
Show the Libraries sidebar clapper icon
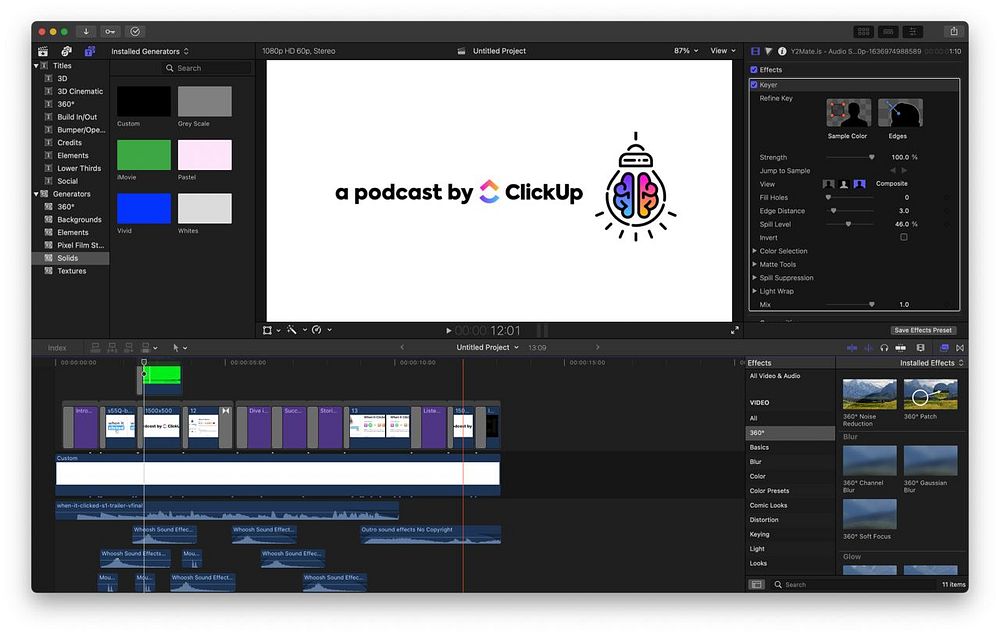pos(43,51)
